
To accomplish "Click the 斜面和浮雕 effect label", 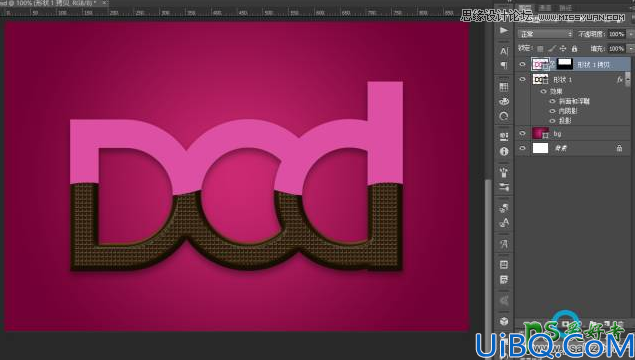I will (x=574, y=101).
